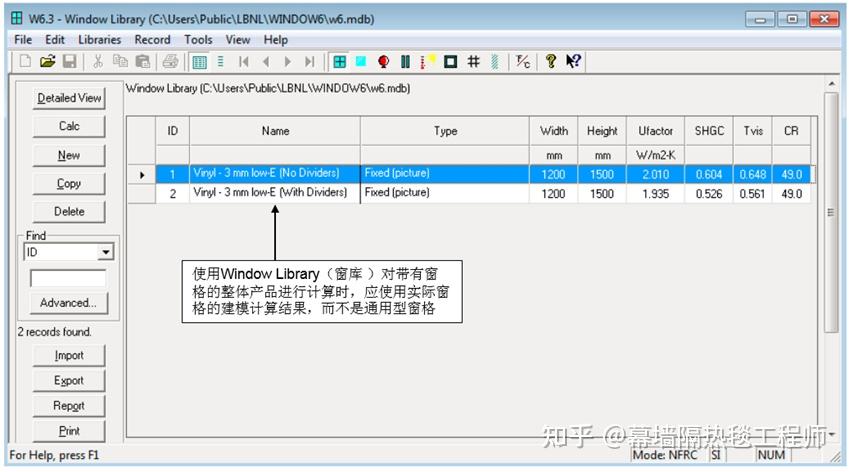Viewport: 849px width, 472px height.
Task: Open the Edit menu
Action: [x=55, y=40]
